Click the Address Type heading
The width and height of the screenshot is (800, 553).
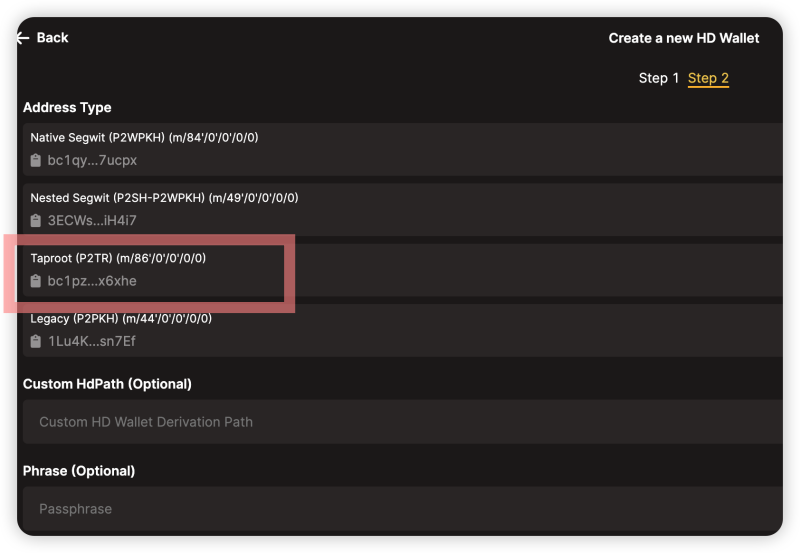pos(67,108)
